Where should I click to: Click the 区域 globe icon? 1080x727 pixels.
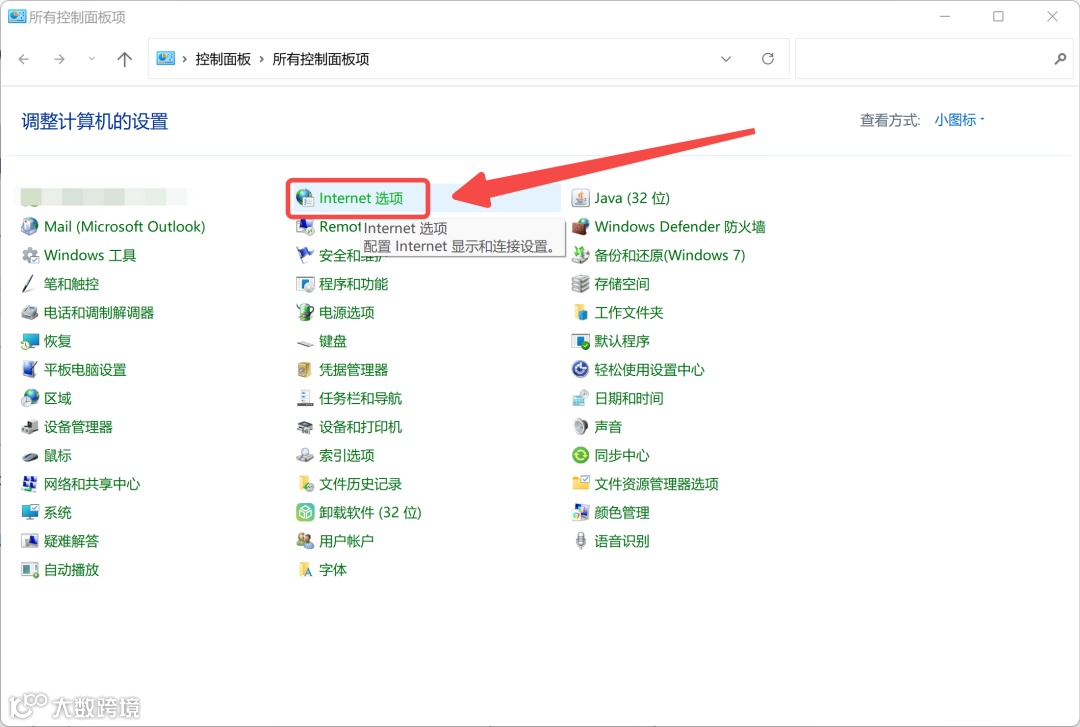[x=30, y=398]
